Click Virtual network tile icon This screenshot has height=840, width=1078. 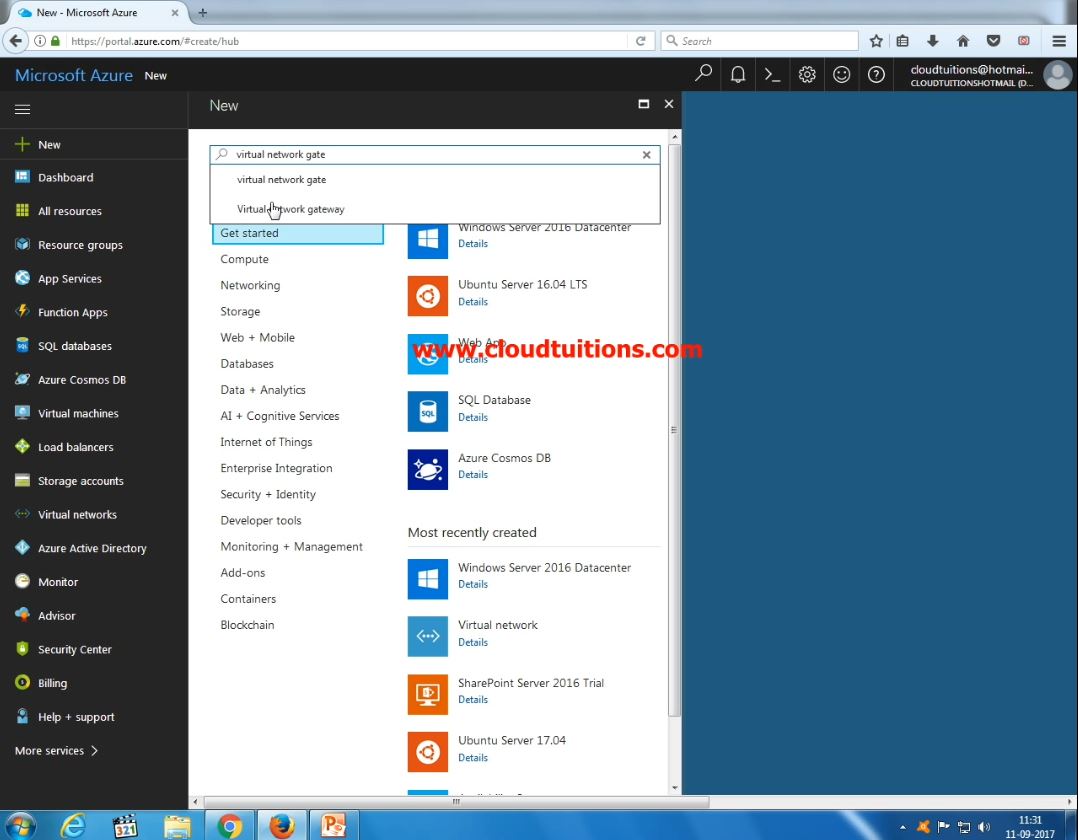[x=428, y=637]
